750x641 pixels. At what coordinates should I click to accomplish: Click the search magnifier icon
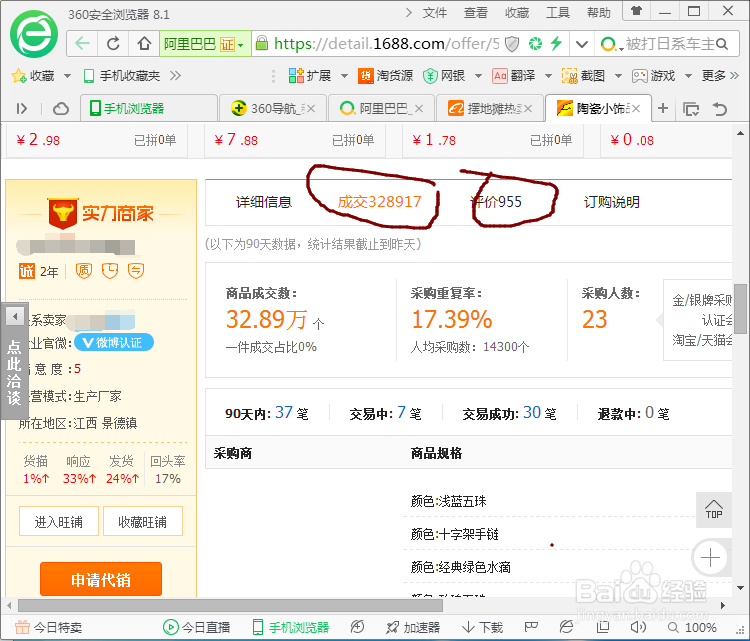722,44
